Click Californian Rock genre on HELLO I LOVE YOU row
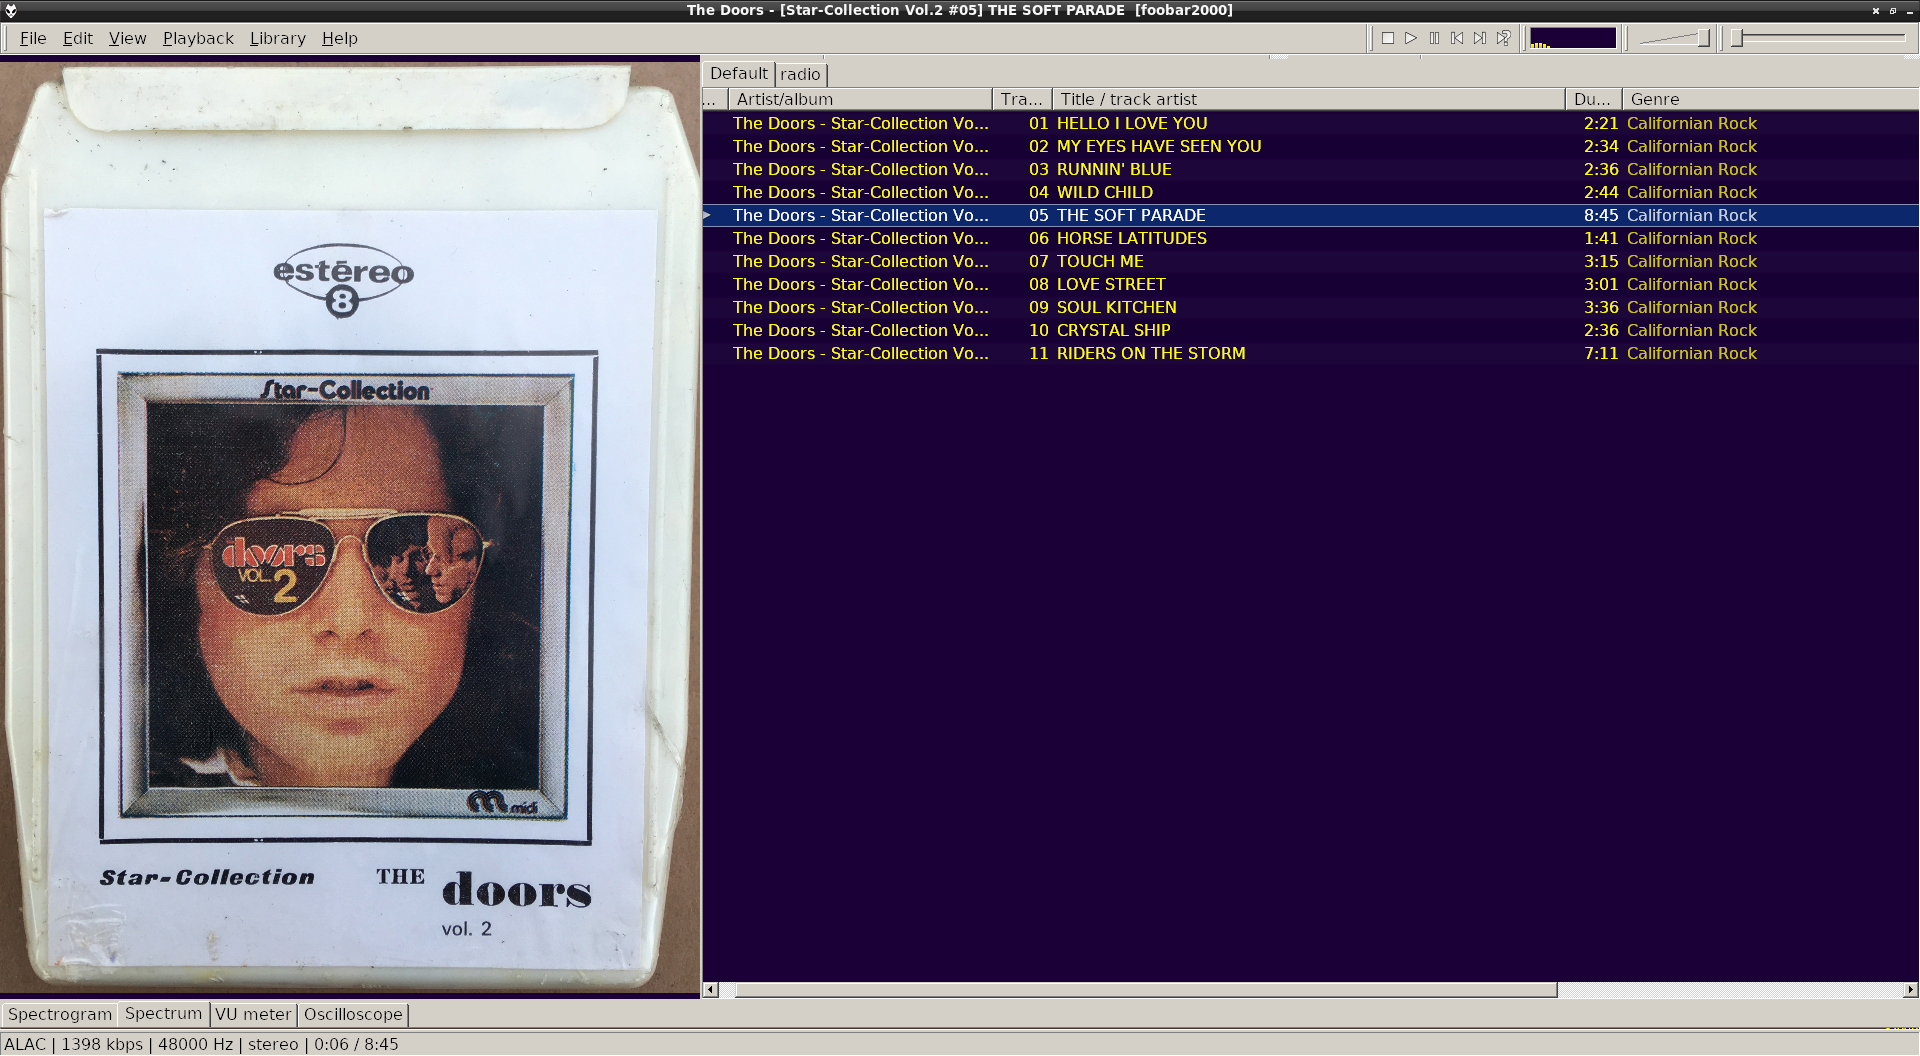 1692,123
